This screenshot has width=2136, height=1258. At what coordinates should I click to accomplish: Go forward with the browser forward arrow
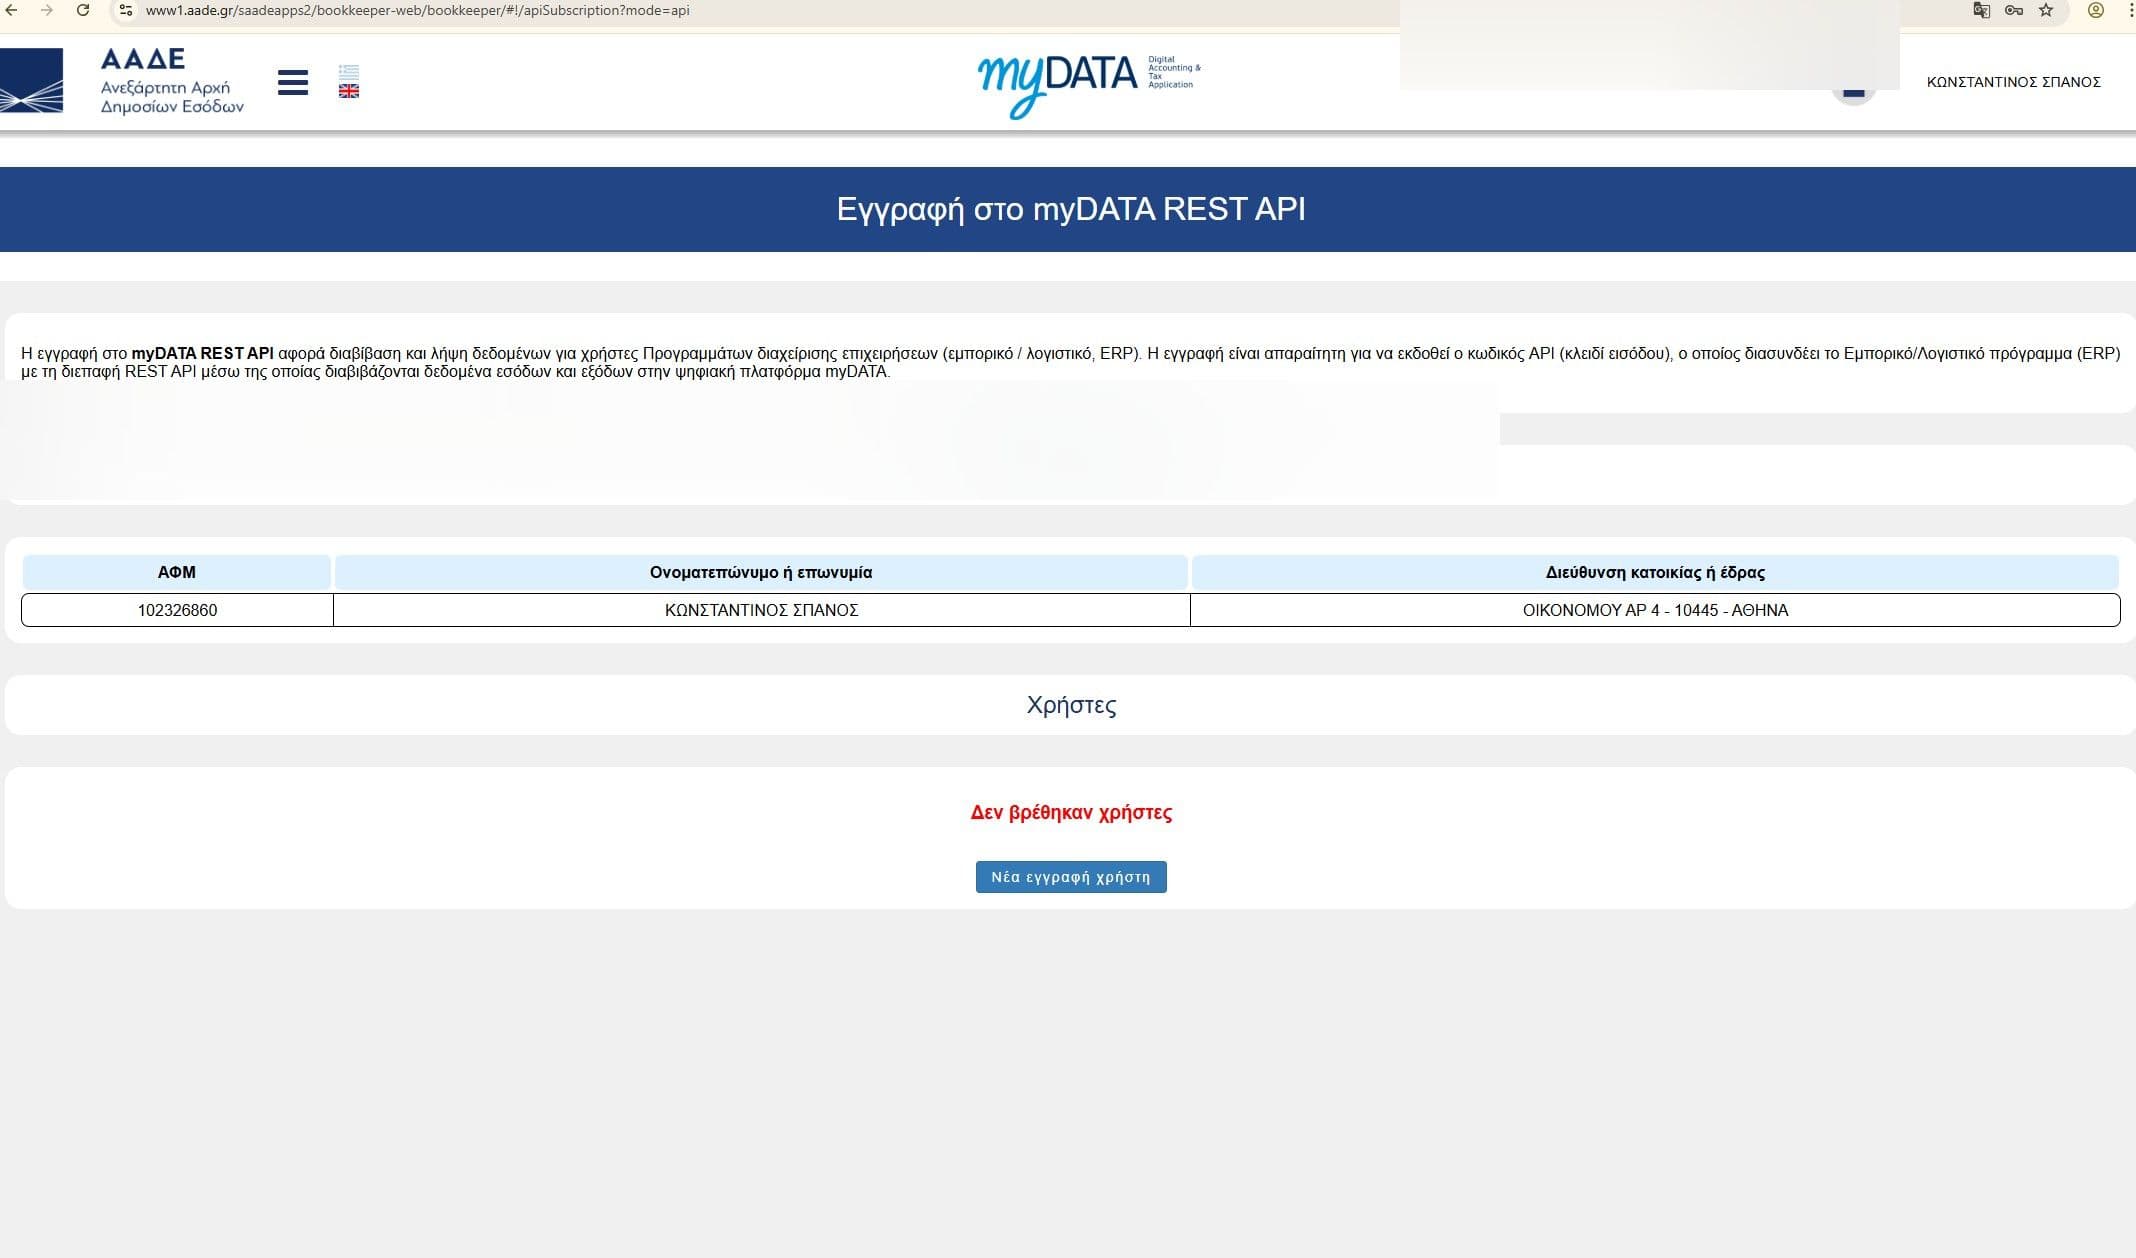click(47, 10)
